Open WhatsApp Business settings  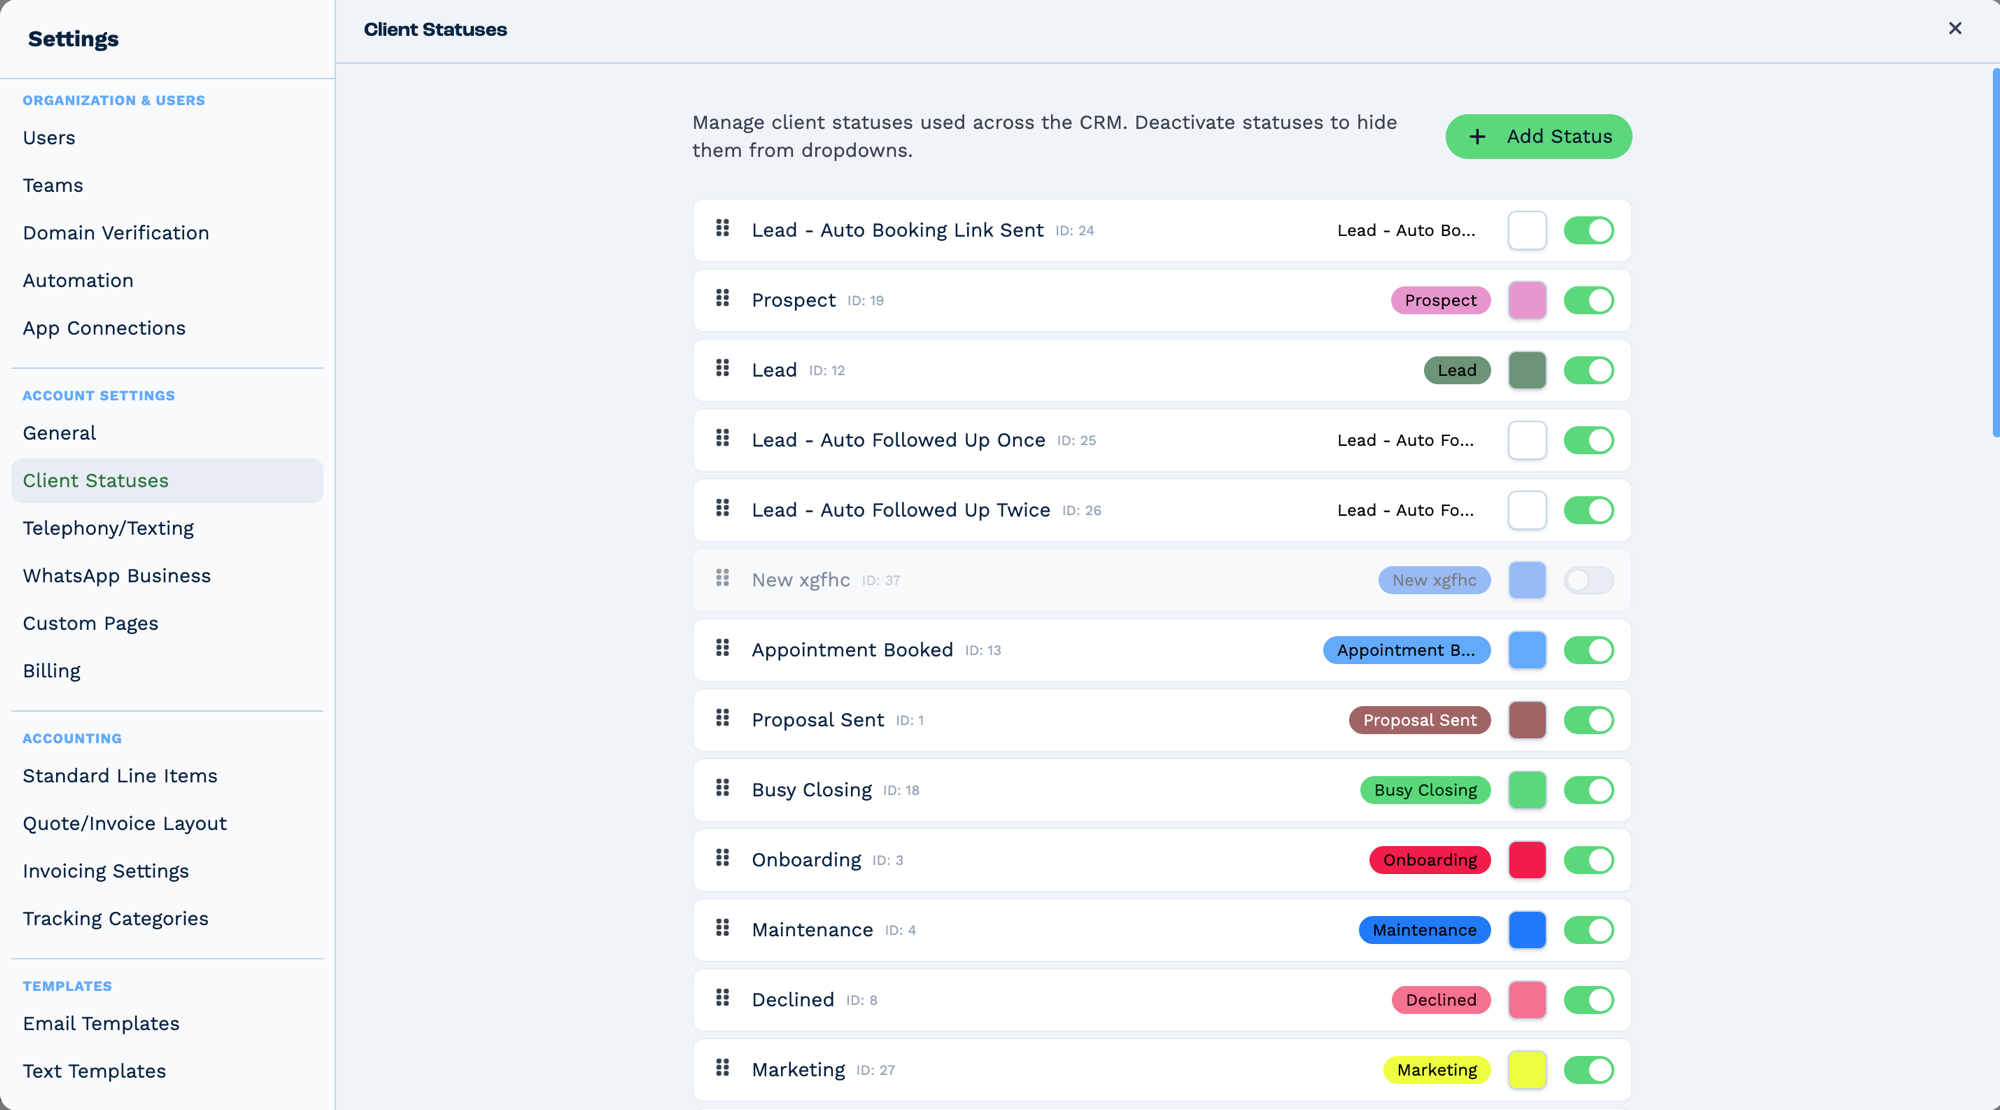click(x=167, y=576)
